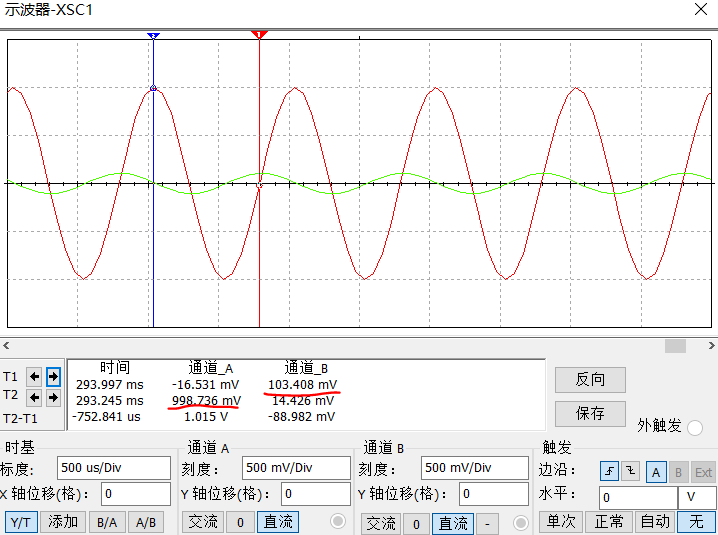The image size is (718, 535).
Task: Click T1 time value 293.997 ms
Action: tap(110, 385)
